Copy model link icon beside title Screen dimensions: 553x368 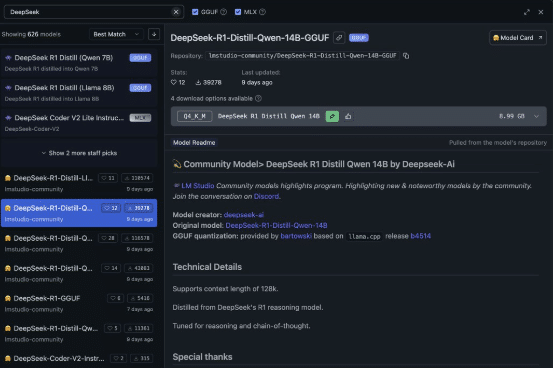(339, 38)
